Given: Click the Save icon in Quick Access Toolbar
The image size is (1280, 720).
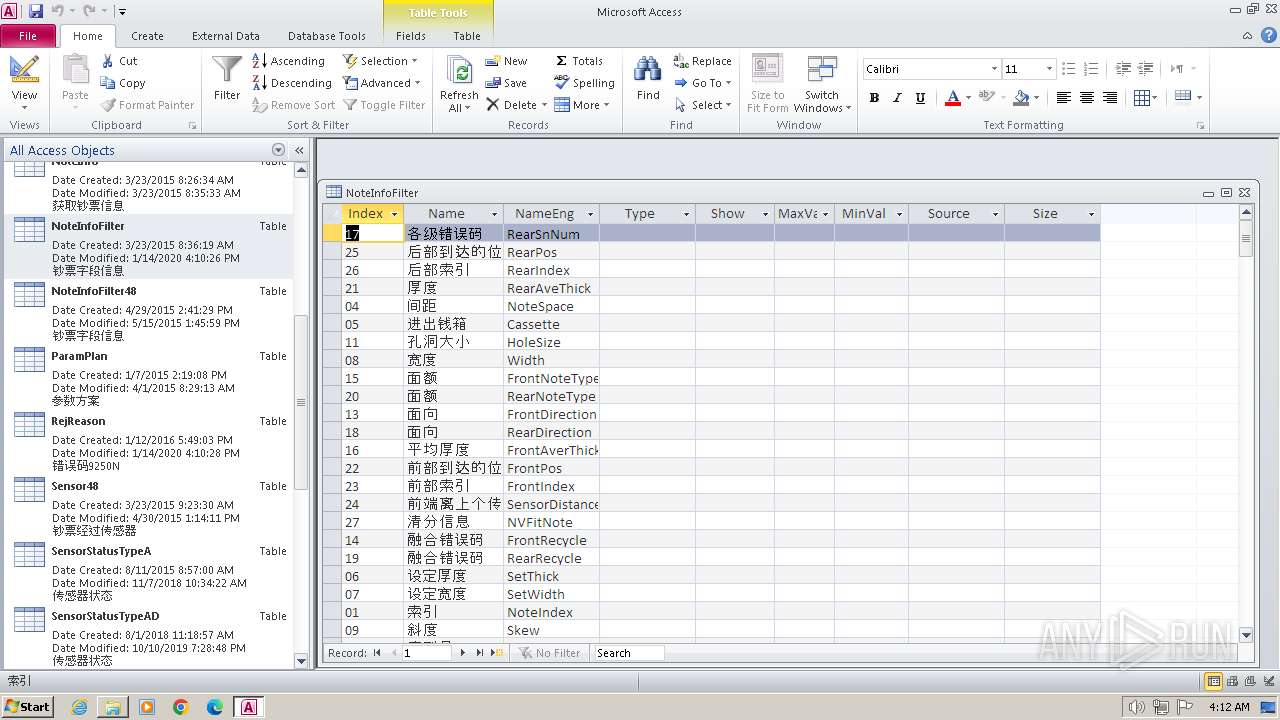Looking at the screenshot, I should coord(36,11).
